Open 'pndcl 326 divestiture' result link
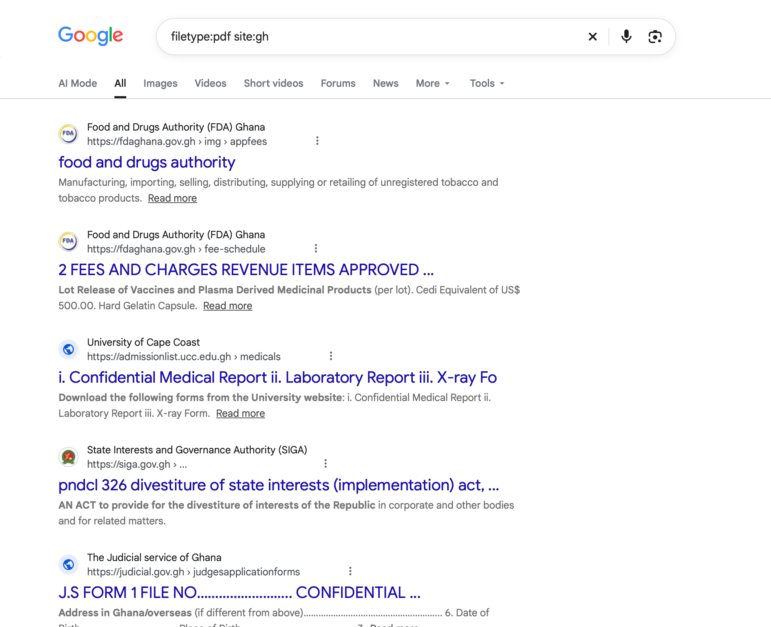The image size is (771, 627). tap(278, 485)
